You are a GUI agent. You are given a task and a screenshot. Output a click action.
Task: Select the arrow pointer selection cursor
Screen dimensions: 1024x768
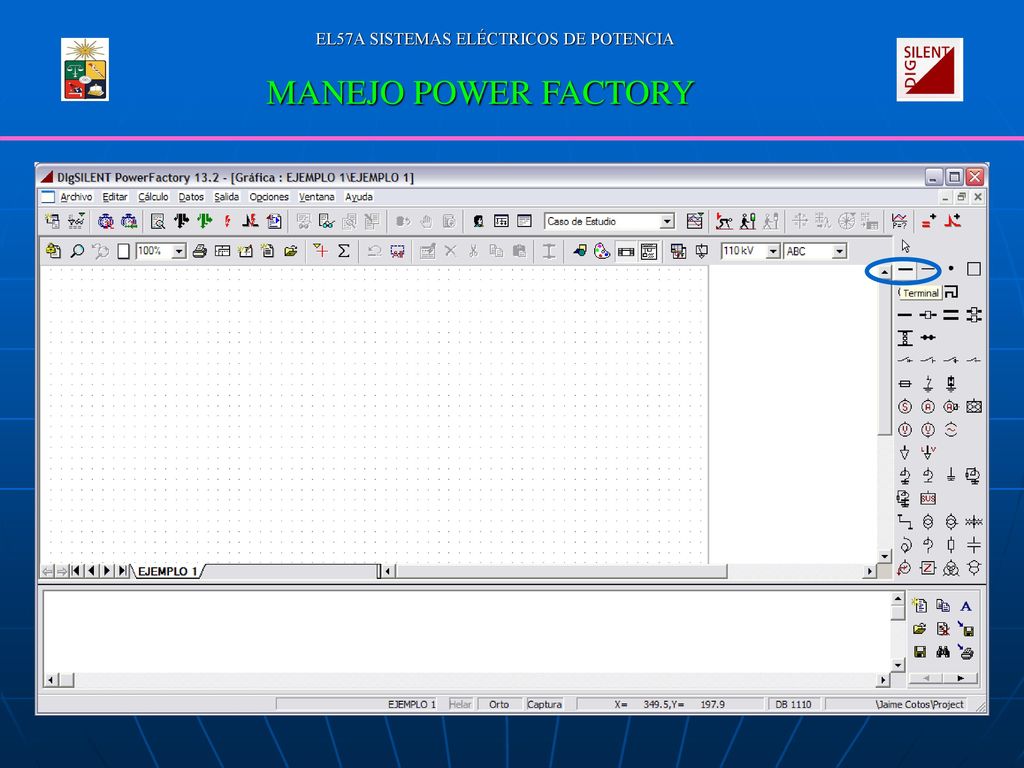905,246
